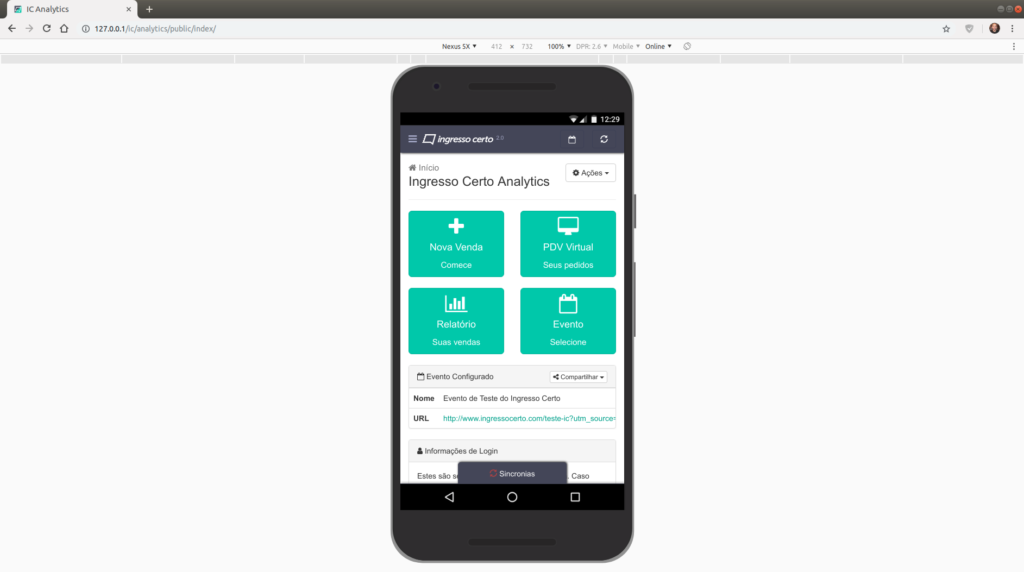Click the Início breadcrumb link
Viewport: 1024px width, 572px height.
pyautogui.click(x=424, y=168)
